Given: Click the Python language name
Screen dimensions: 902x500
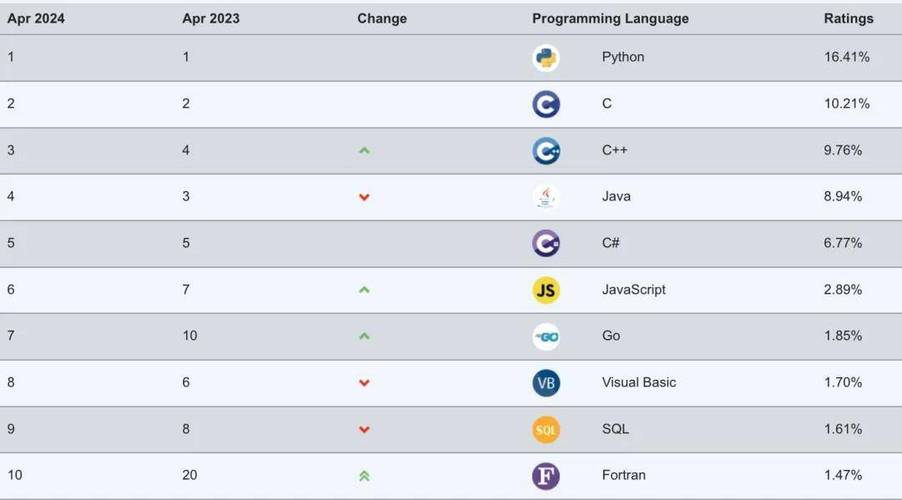Looking at the screenshot, I should tap(623, 57).
